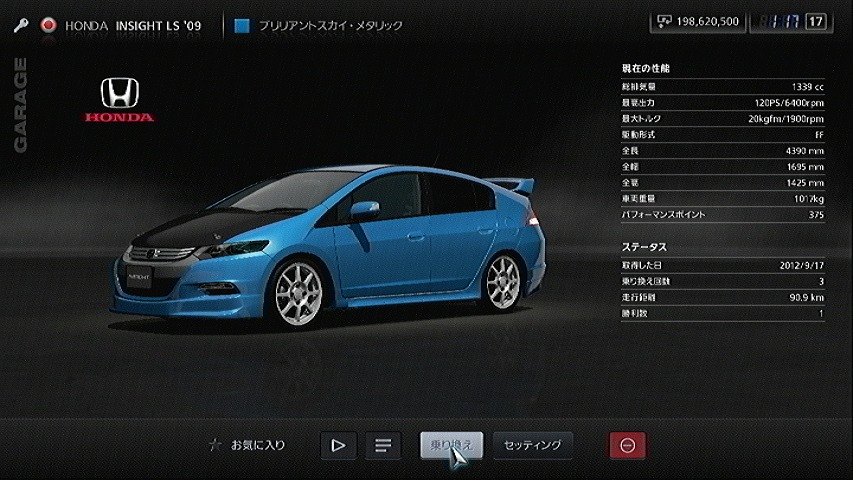This screenshot has width=853, height=480.
Task: Select the ステータス section header
Action: (x=644, y=246)
